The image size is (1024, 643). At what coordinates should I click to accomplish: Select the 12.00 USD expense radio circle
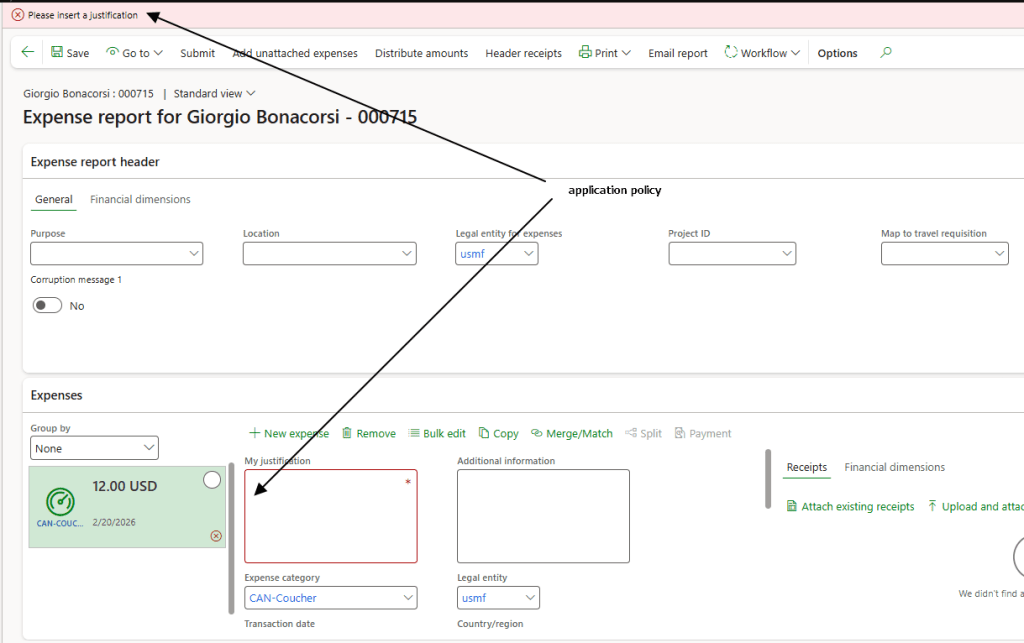point(212,481)
